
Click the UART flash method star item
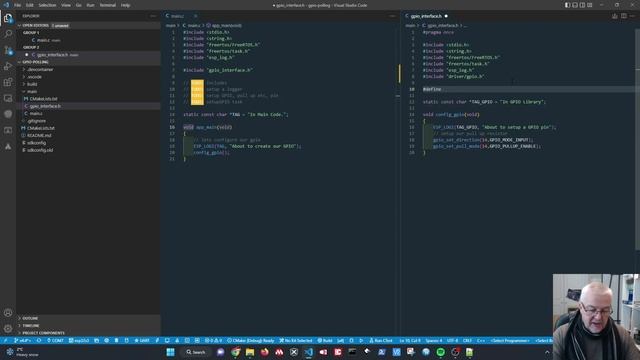point(142,340)
